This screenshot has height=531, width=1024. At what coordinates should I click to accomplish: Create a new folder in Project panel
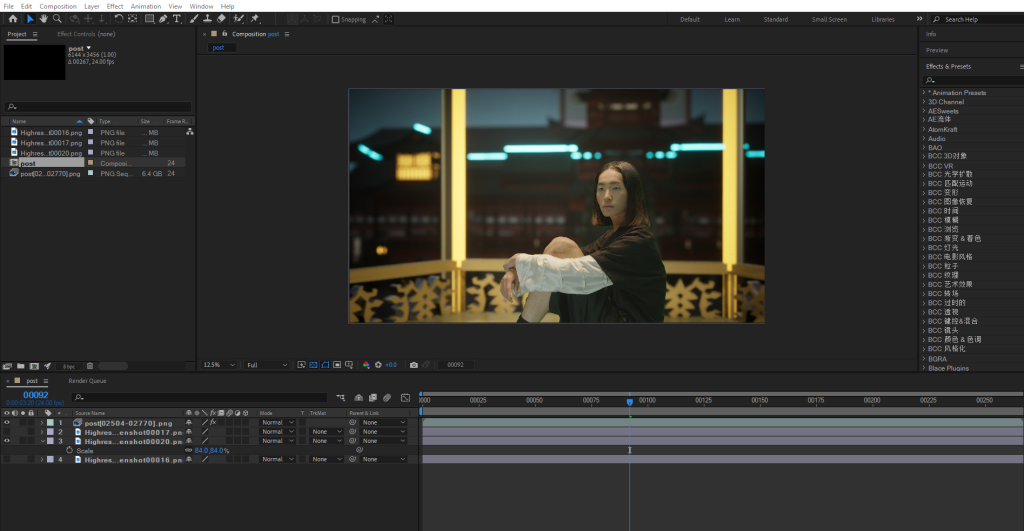[21, 366]
